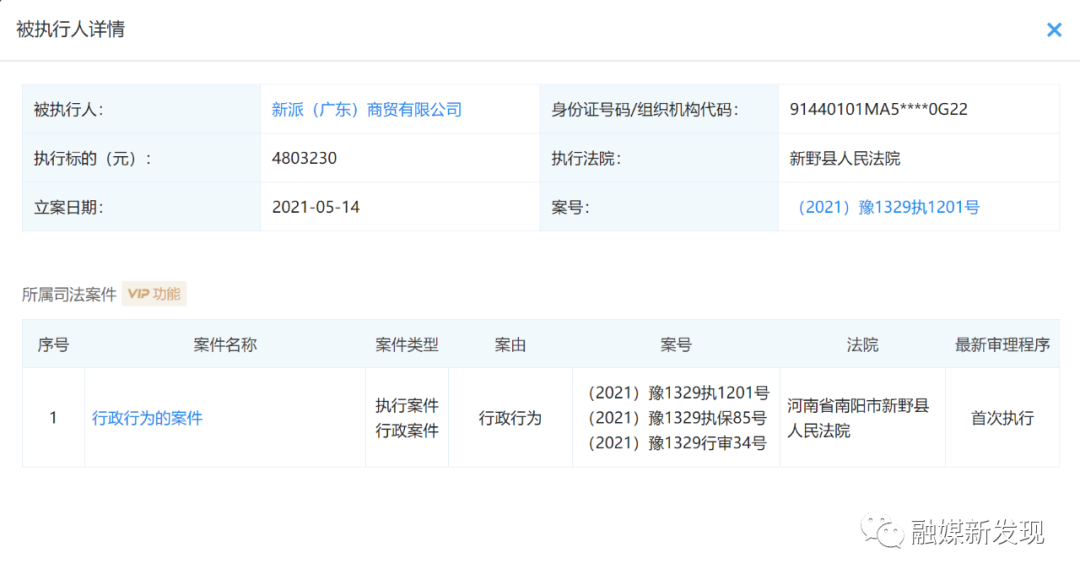Click the 法院 column header

click(x=862, y=344)
